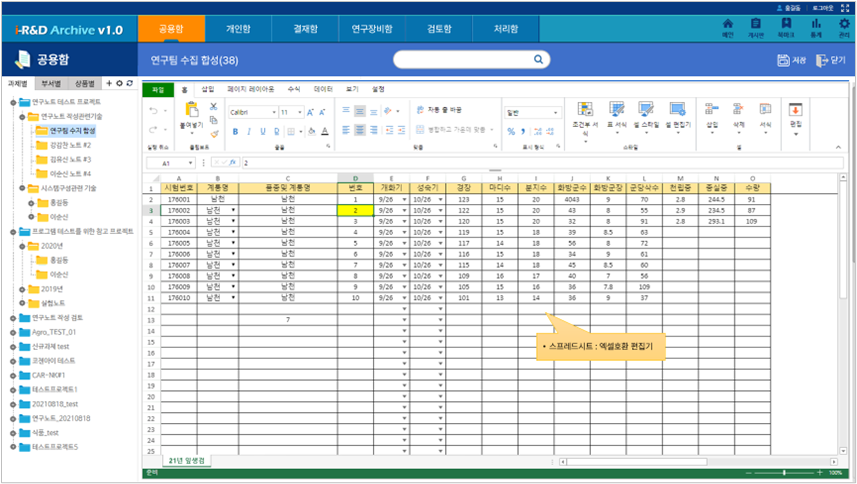Viewport: 857px width, 484px height.
Task: Click the font color A icon
Action: 325,131
